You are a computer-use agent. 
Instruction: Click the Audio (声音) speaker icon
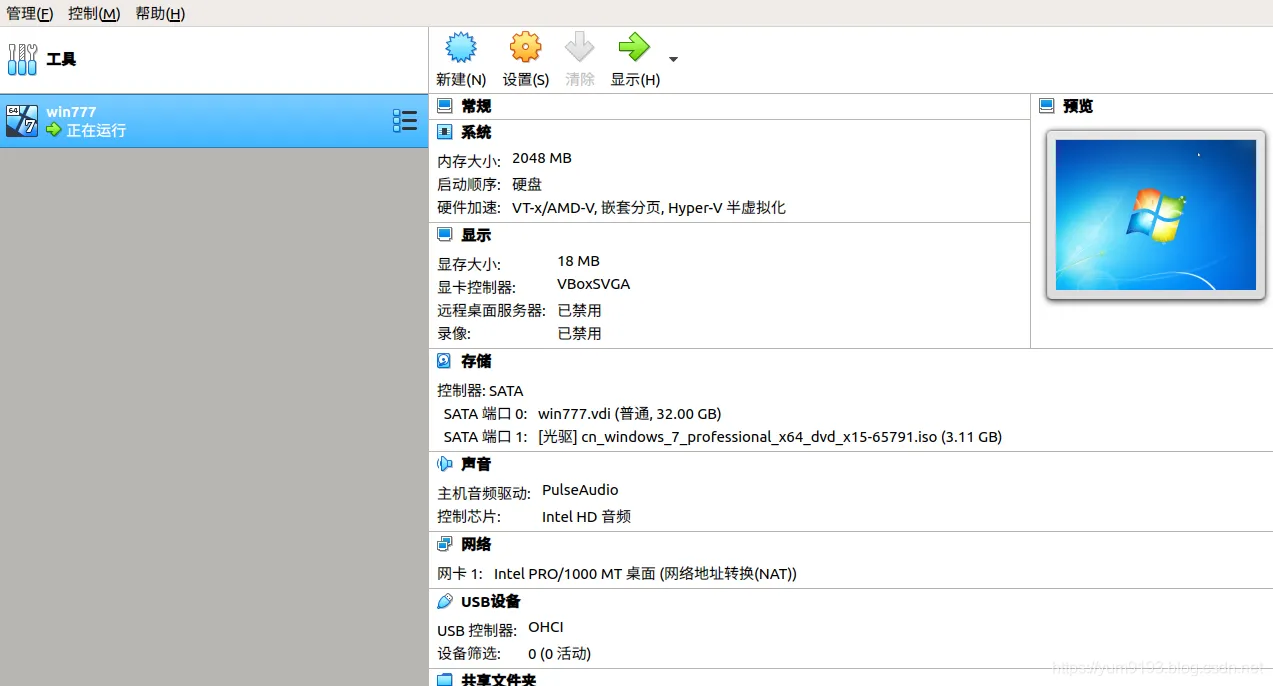(x=445, y=464)
